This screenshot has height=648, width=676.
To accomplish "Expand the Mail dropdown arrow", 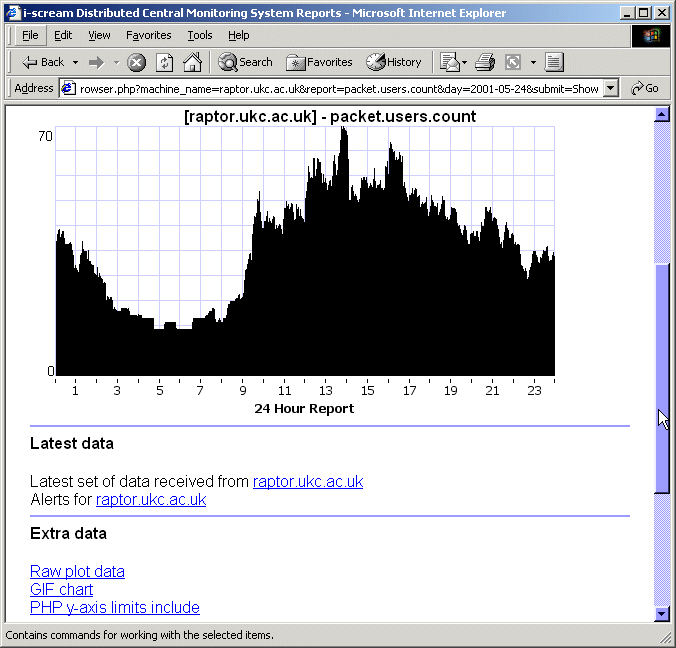I will pyautogui.click(x=464, y=63).
